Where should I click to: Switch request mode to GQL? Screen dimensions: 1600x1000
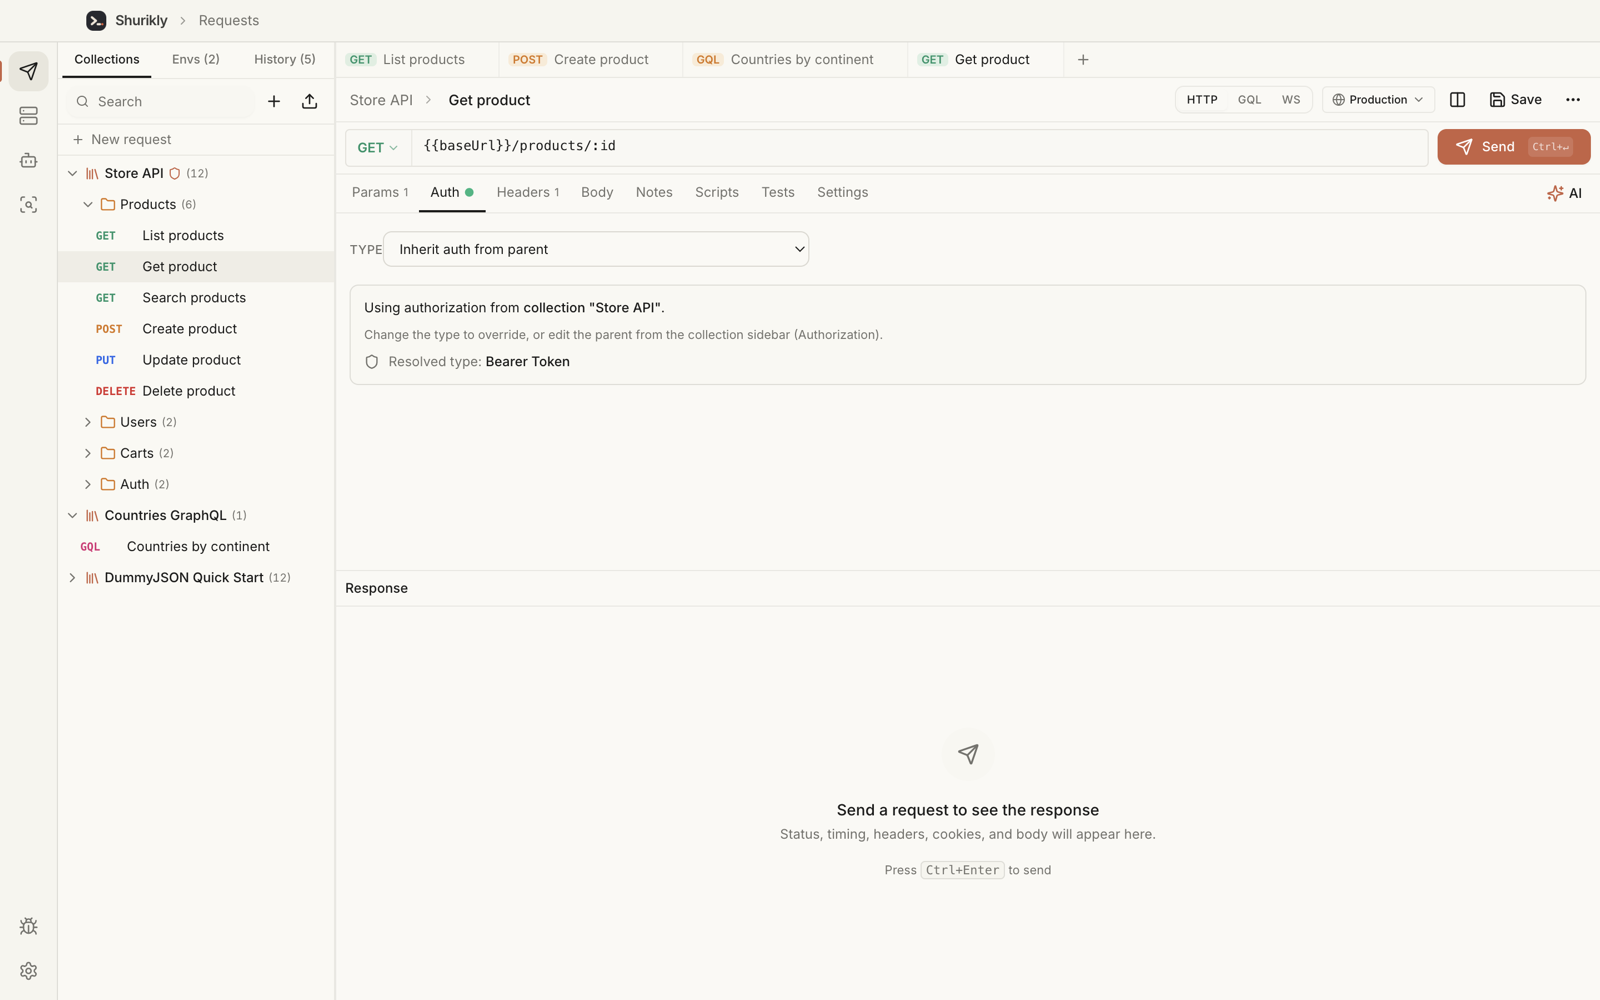coord(1249,100)
